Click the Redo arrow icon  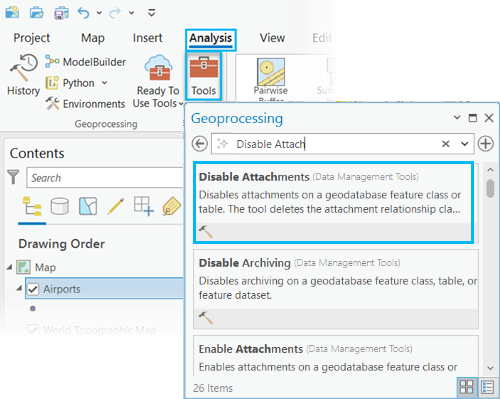pyautogui.click(x=115, y=13)
